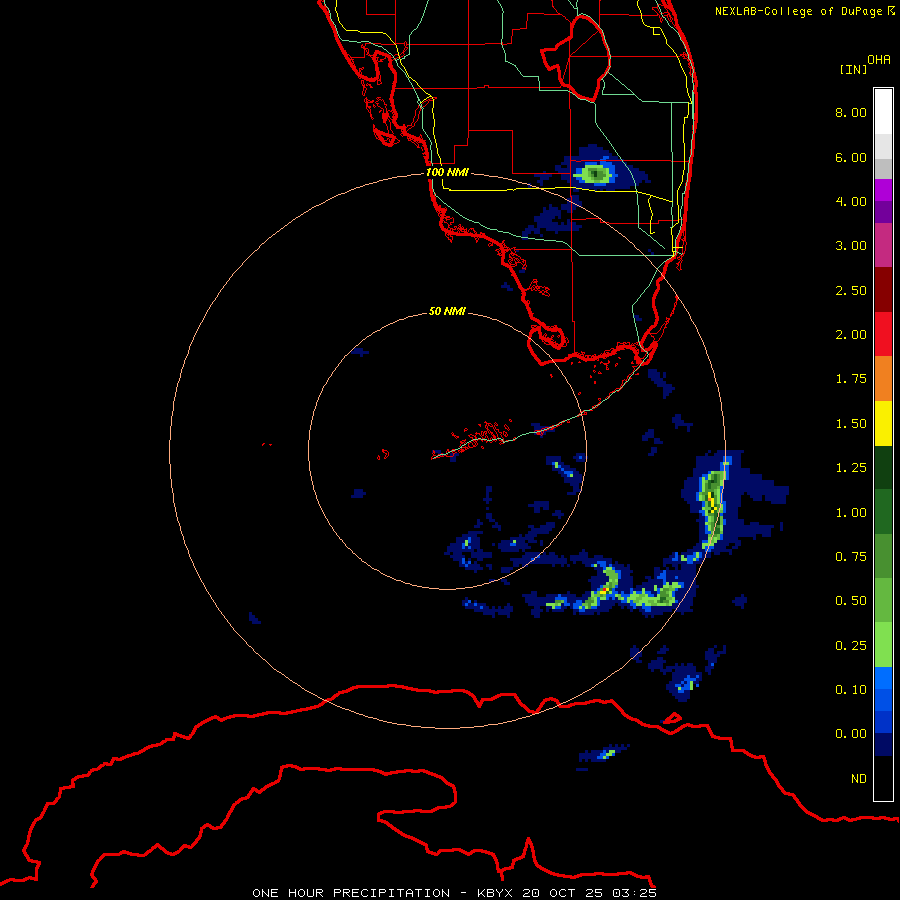This screenshot has width=900, height=900.
Task: Select the bright red swatch beside 2.00
Action: click(x=883, y=334)
